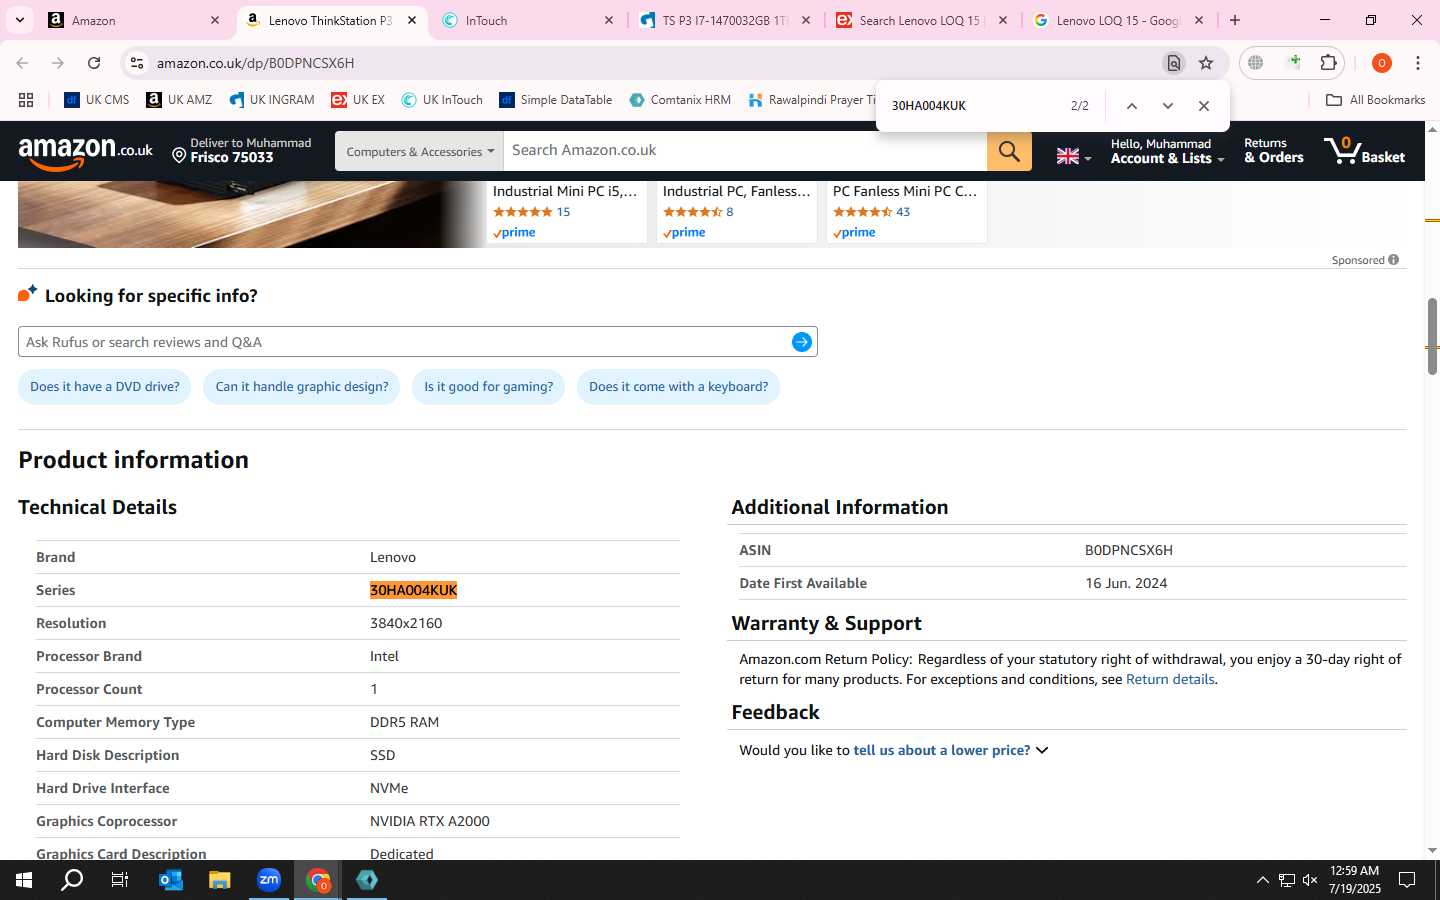Viewport: 1440px width, 900px height.
Task: Change delivery location Frisco 75033
Action: [241, 151]
